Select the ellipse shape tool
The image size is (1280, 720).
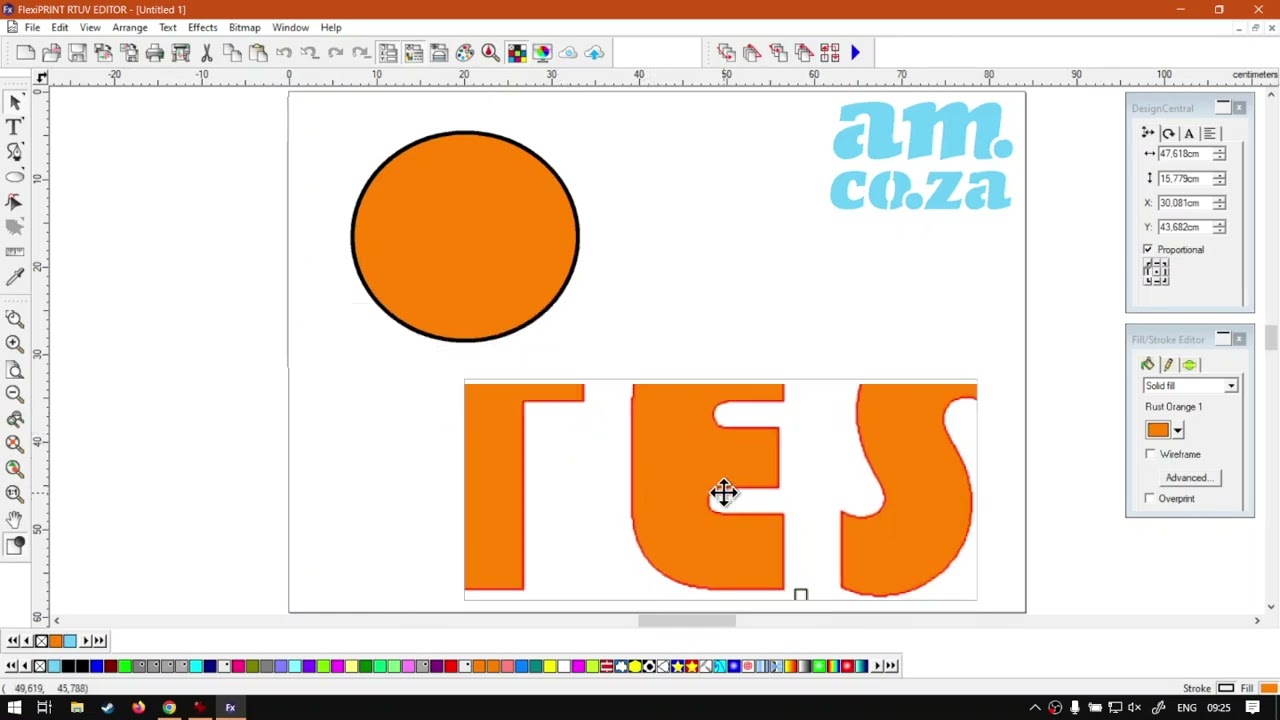[x=15, y=177]
